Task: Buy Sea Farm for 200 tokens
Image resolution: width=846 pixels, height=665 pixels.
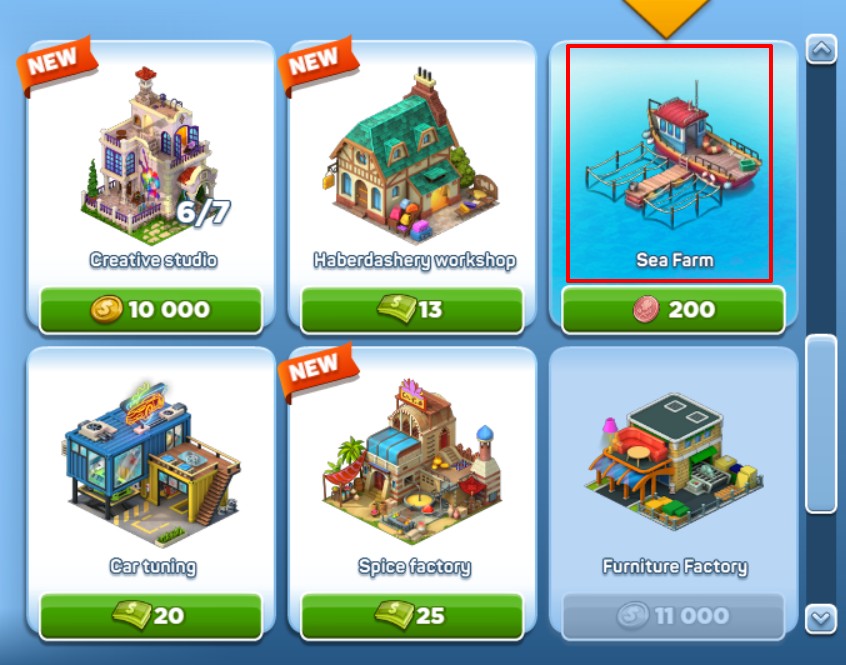Action: click(673, 310)
